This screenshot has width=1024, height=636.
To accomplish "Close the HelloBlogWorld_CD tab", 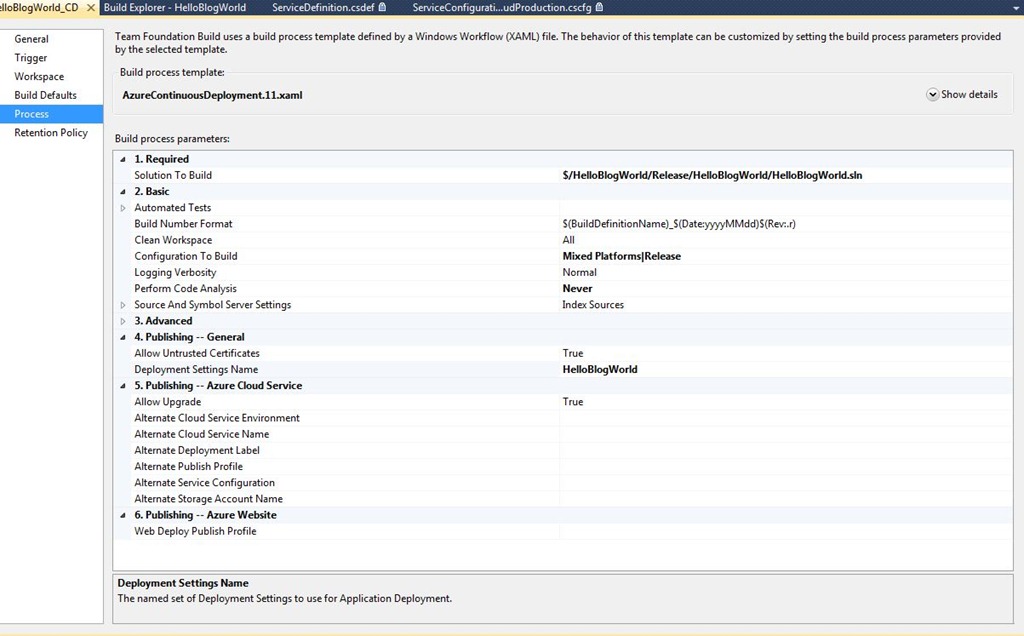I will point(91,8).
